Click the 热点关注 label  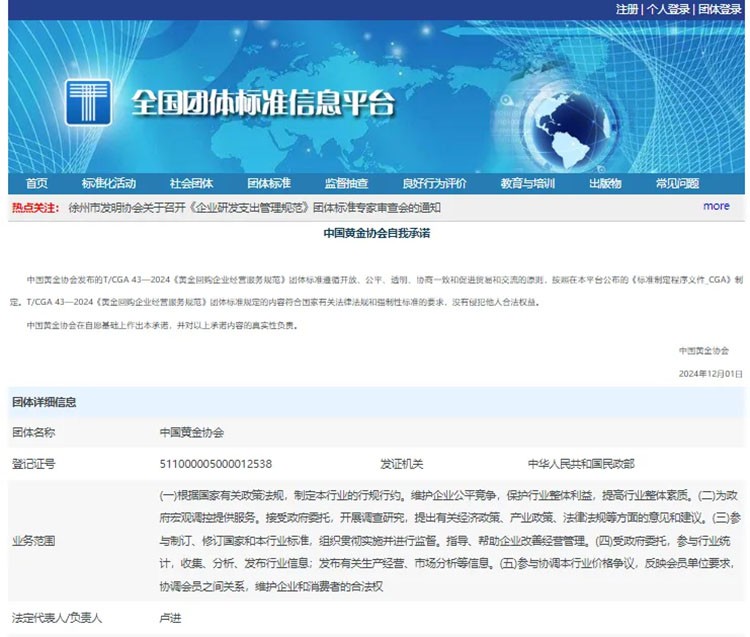(35, 208)
